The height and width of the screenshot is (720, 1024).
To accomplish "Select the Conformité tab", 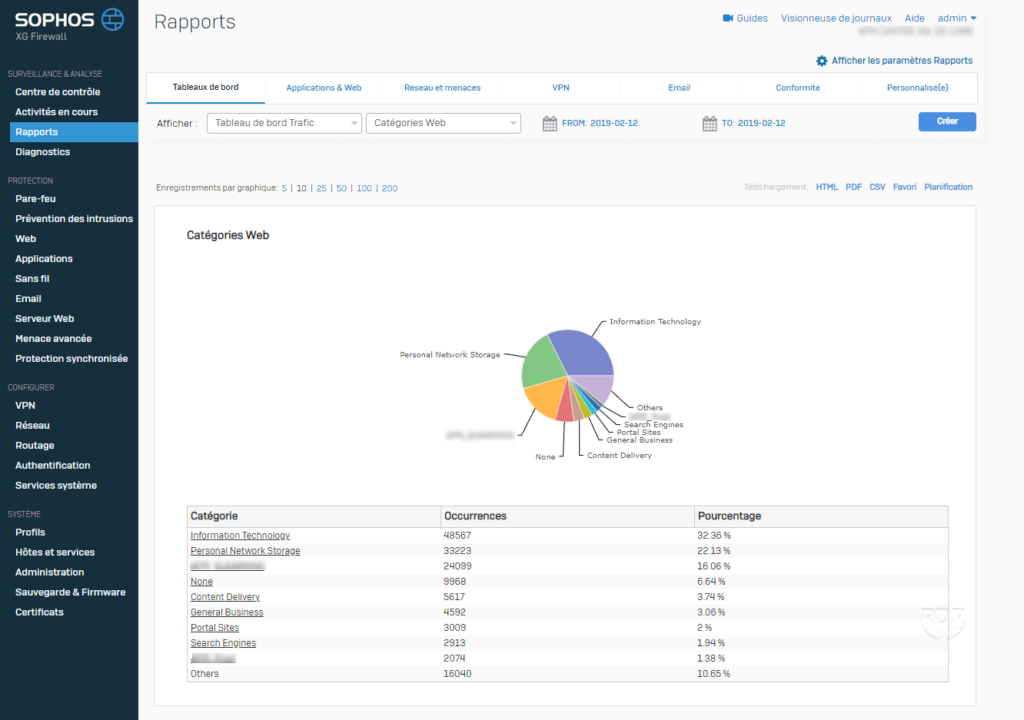I will (x=797, y=88).
